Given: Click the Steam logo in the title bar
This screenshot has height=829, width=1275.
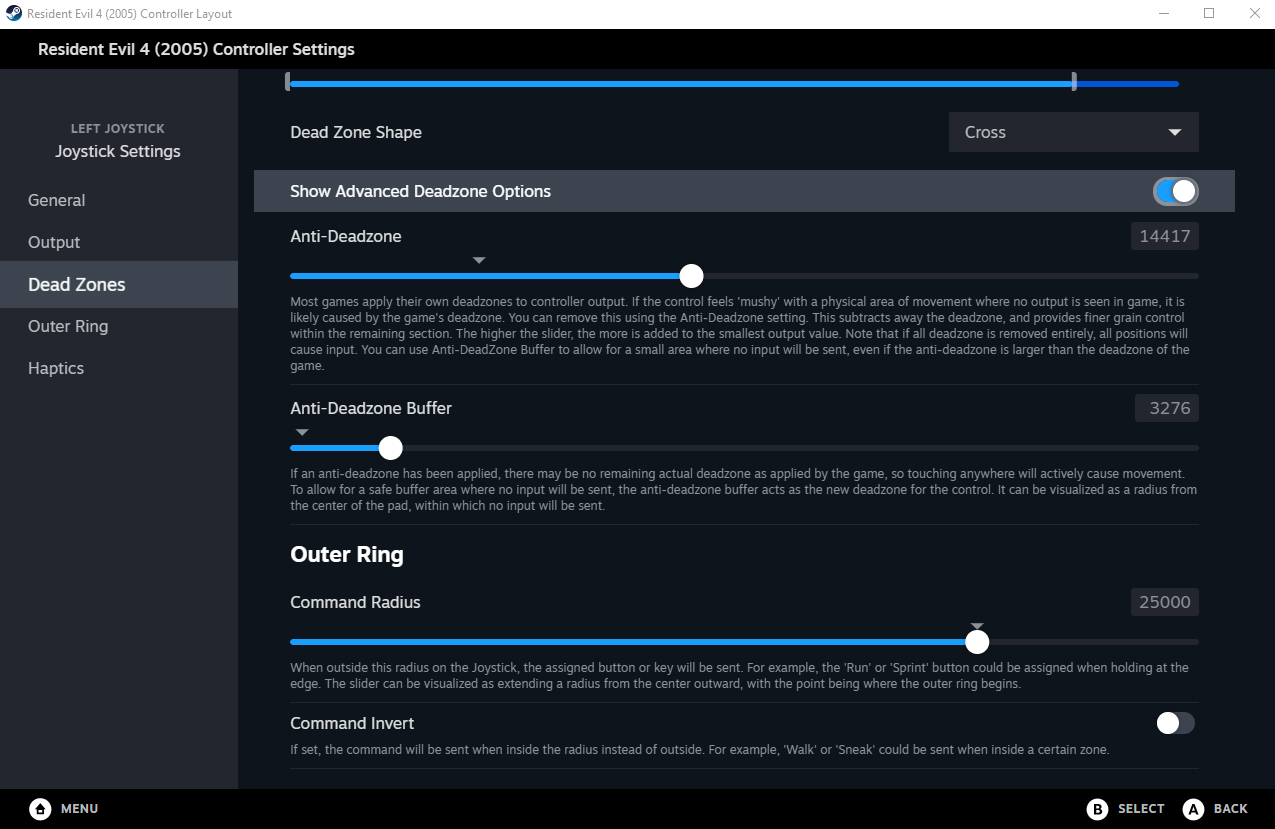Looking at the screenshot, I should tap(14, 14).
